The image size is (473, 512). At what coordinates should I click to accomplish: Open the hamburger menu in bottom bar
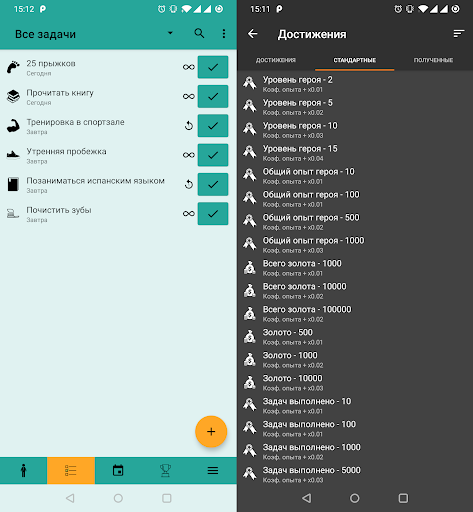coord(213,470)
